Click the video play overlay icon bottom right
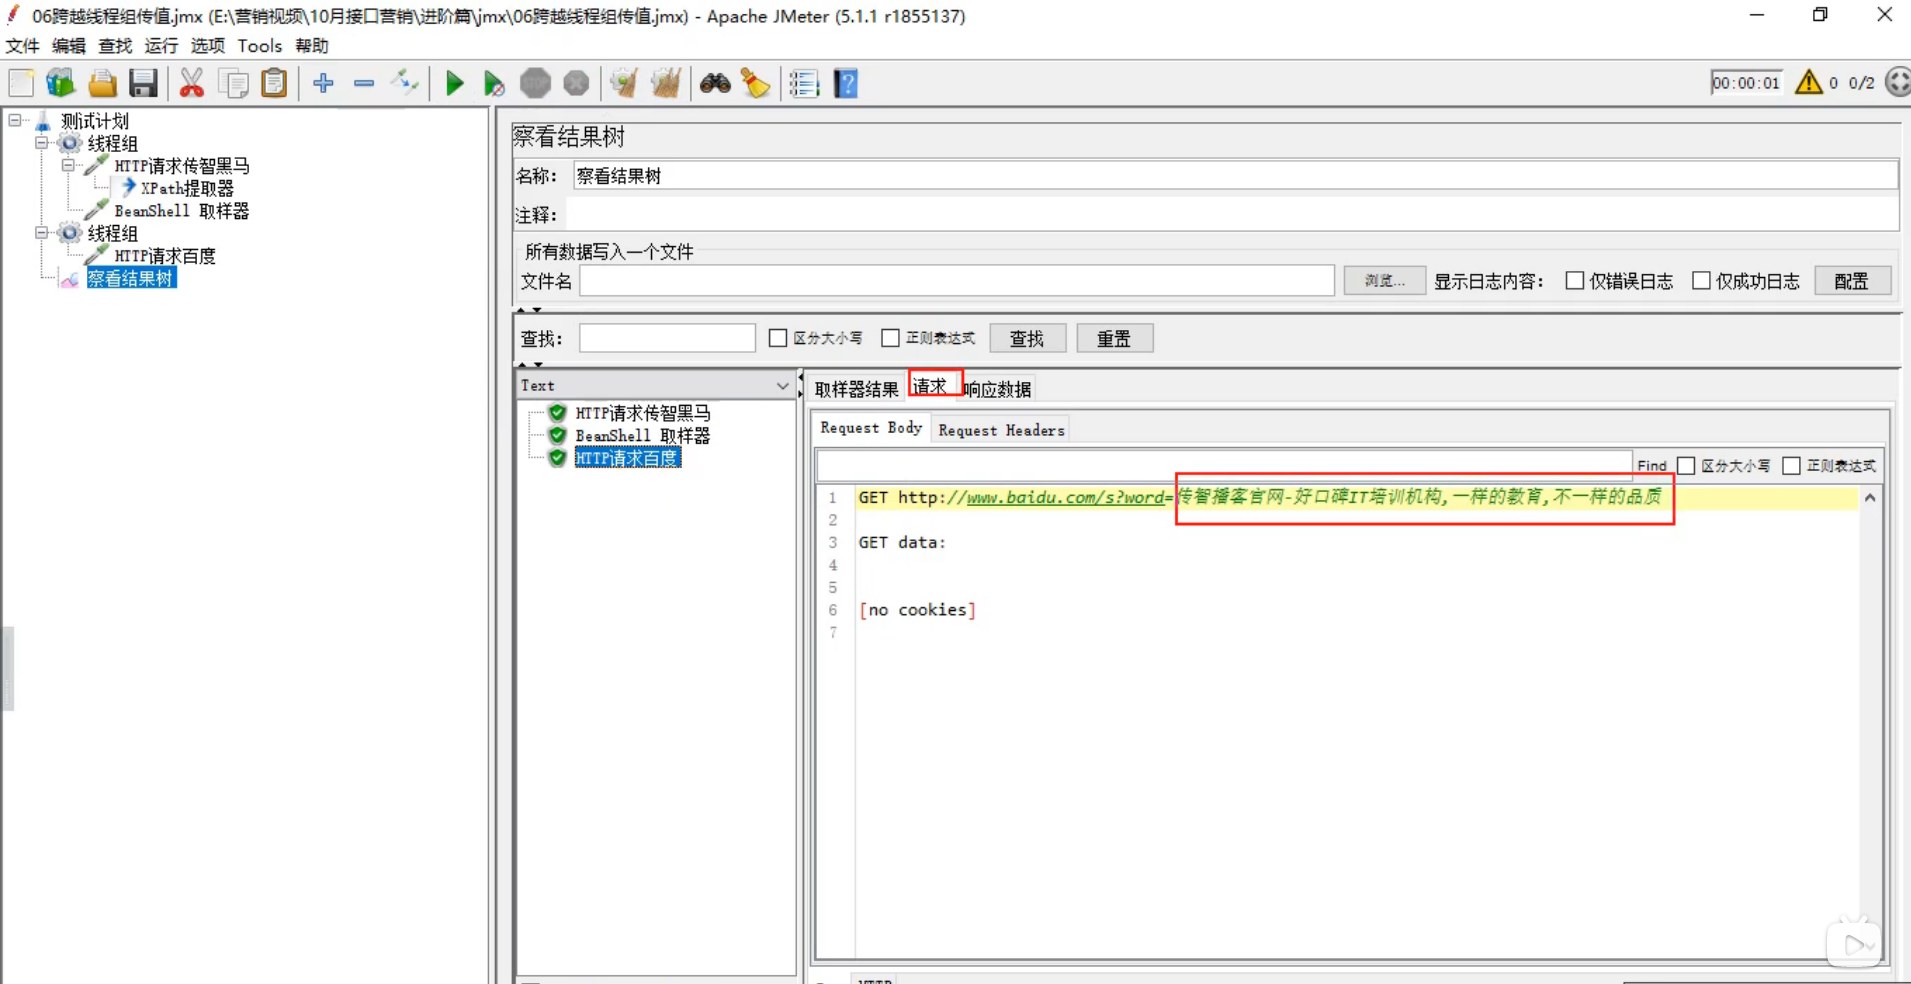The height and width of the screenshot is (984, 1911). pos(1855,943)
